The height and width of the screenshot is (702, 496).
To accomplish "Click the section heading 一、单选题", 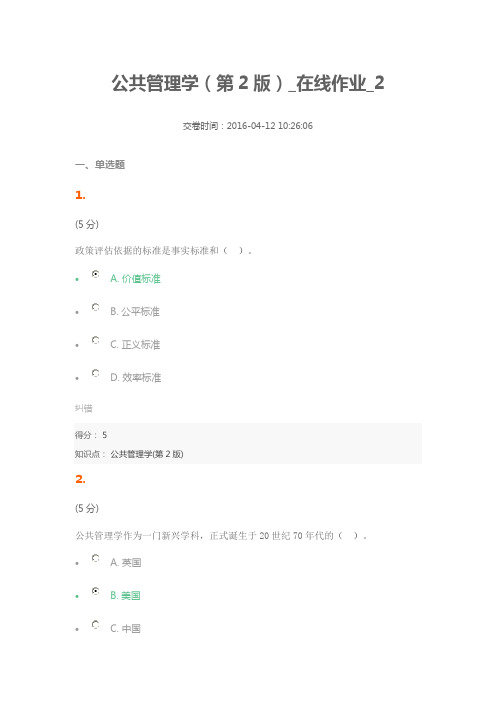I will [100, 165].
